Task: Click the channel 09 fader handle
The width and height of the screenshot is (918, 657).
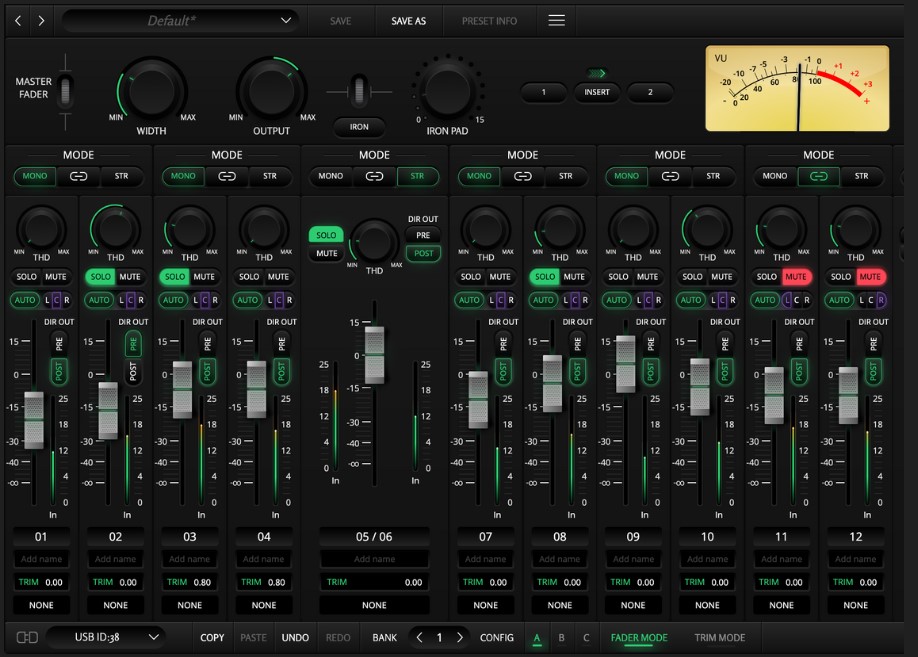Action: point(625,364)
